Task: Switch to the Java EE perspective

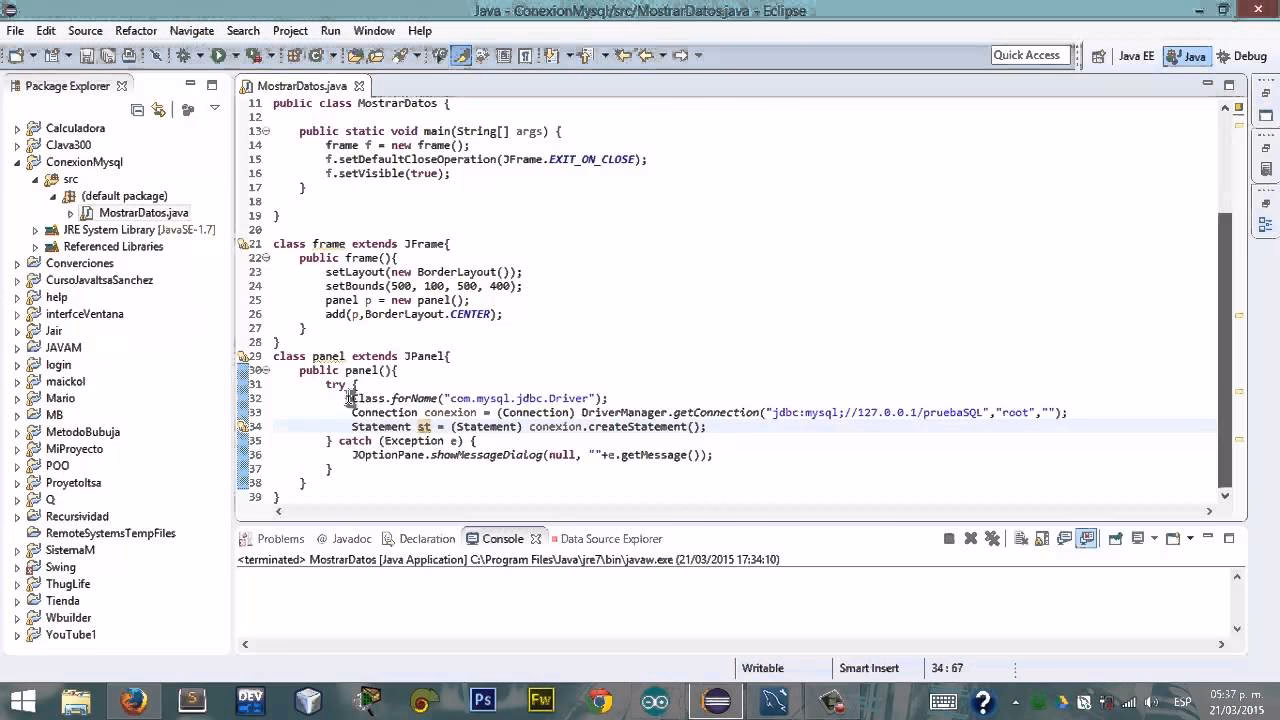Action: pyautogui.click(x=1136, y=56)
